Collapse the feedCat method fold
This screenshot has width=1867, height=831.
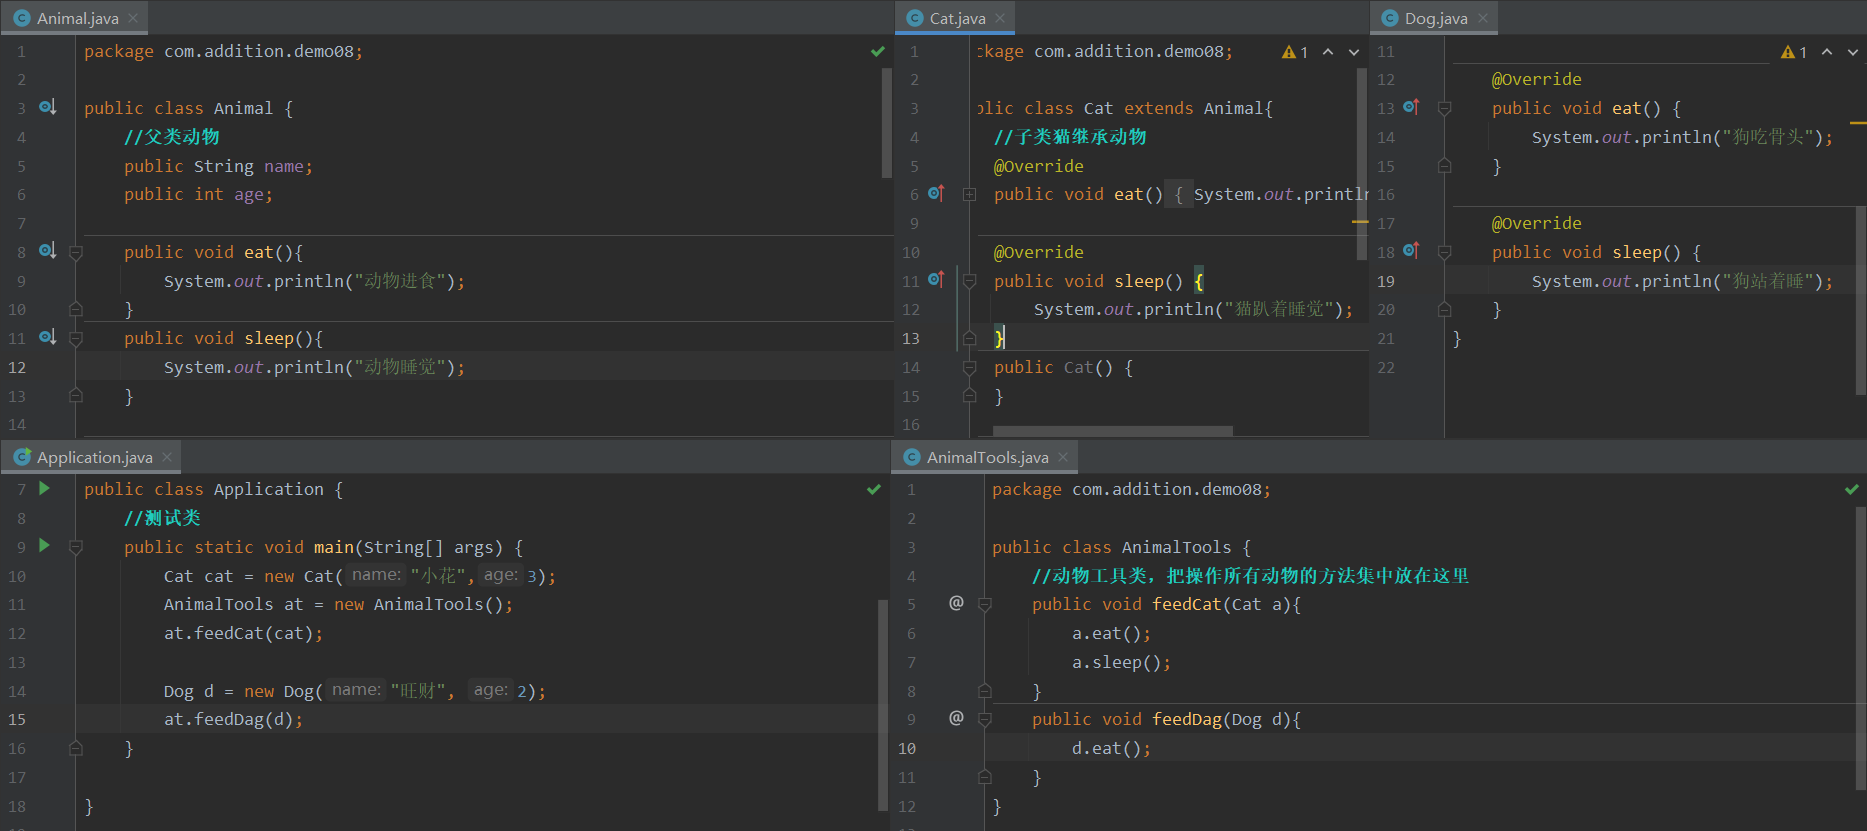[x=984, y=605]
